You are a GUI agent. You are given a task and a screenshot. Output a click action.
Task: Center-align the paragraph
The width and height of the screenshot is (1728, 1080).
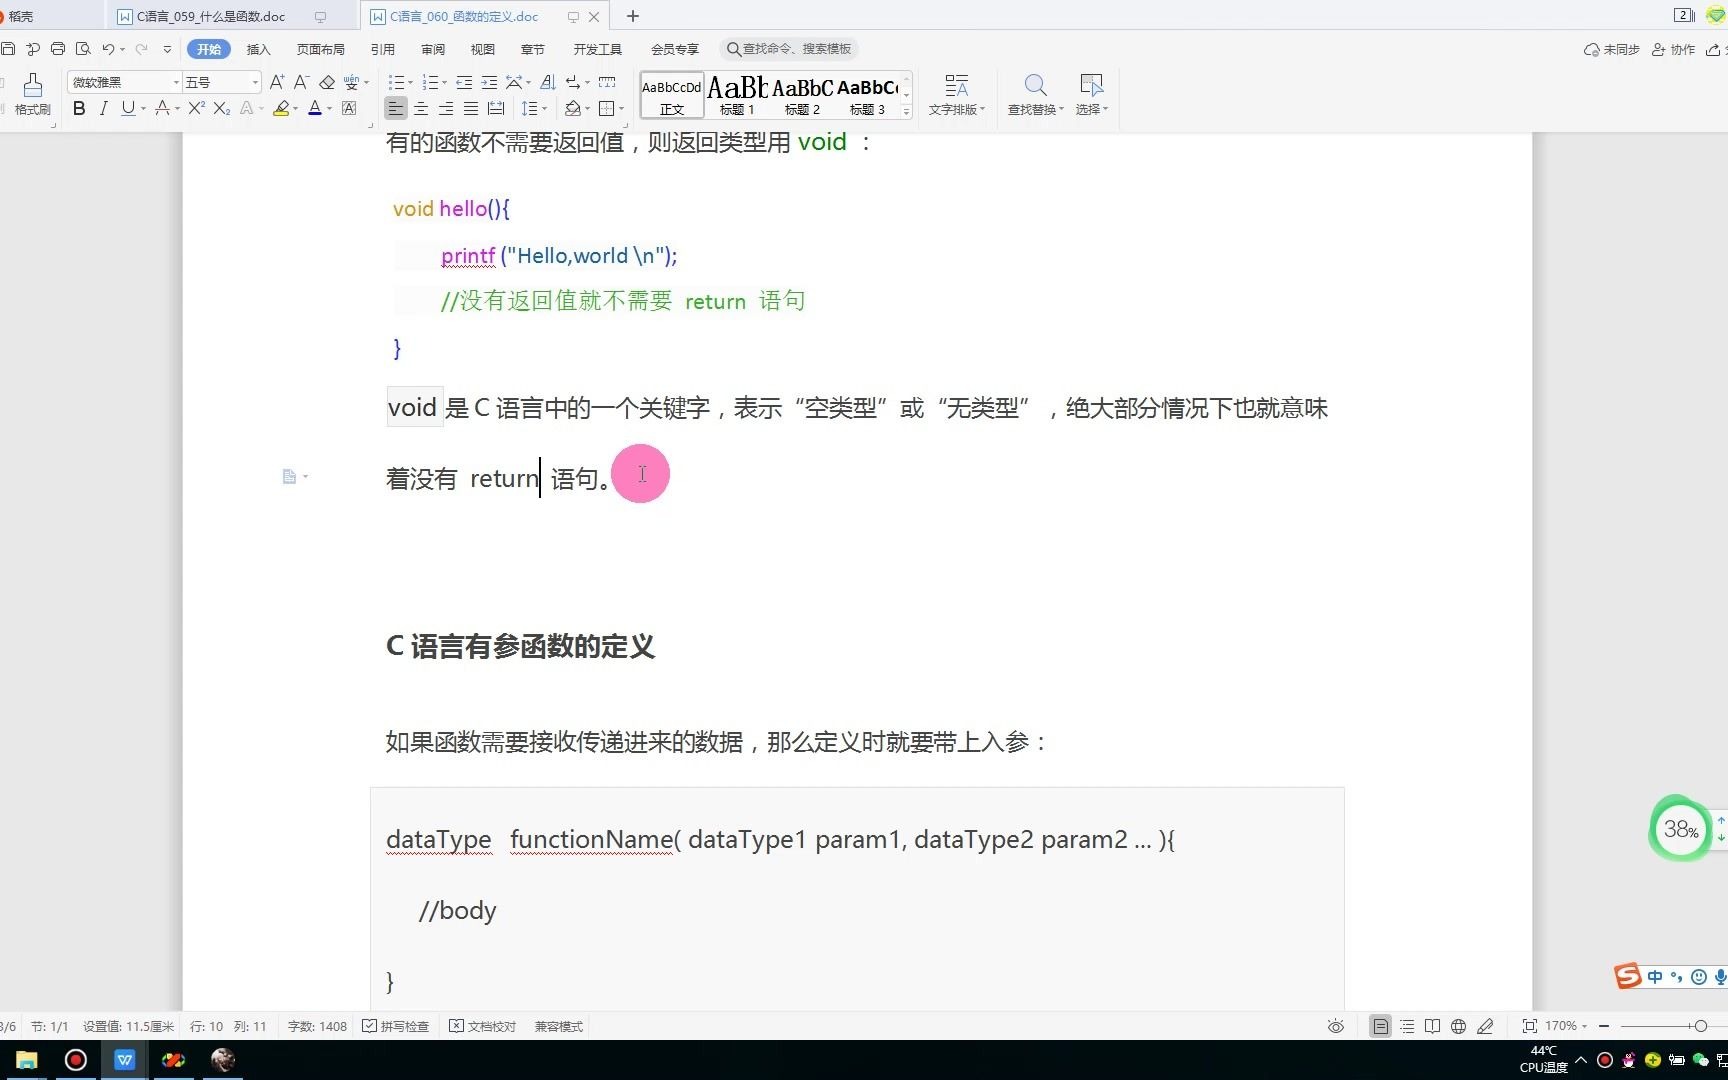coord(421,108)
